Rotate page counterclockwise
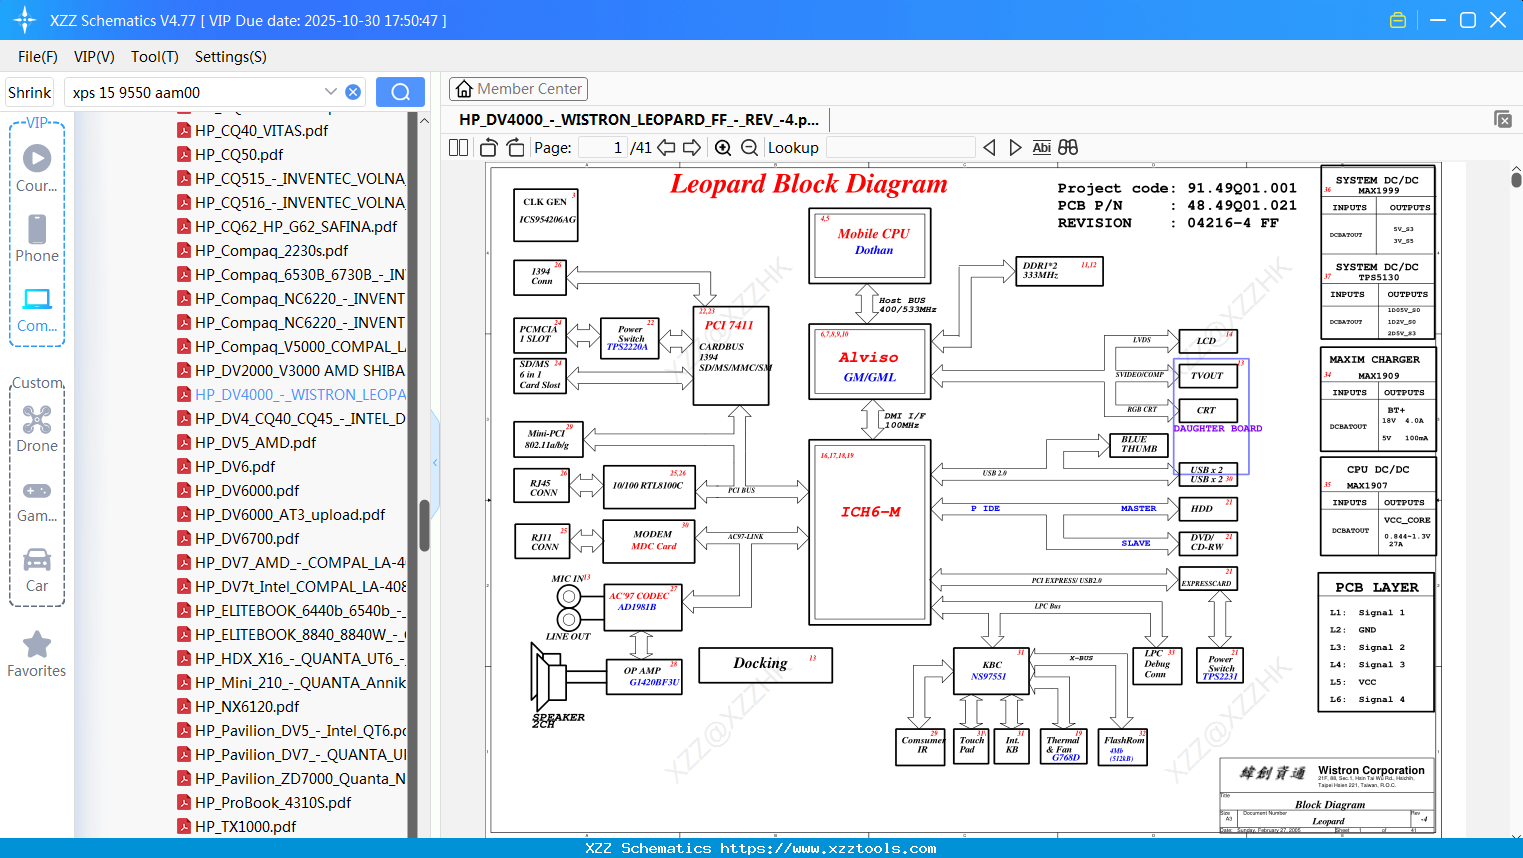1523x858 pixels. coord(488,147)
